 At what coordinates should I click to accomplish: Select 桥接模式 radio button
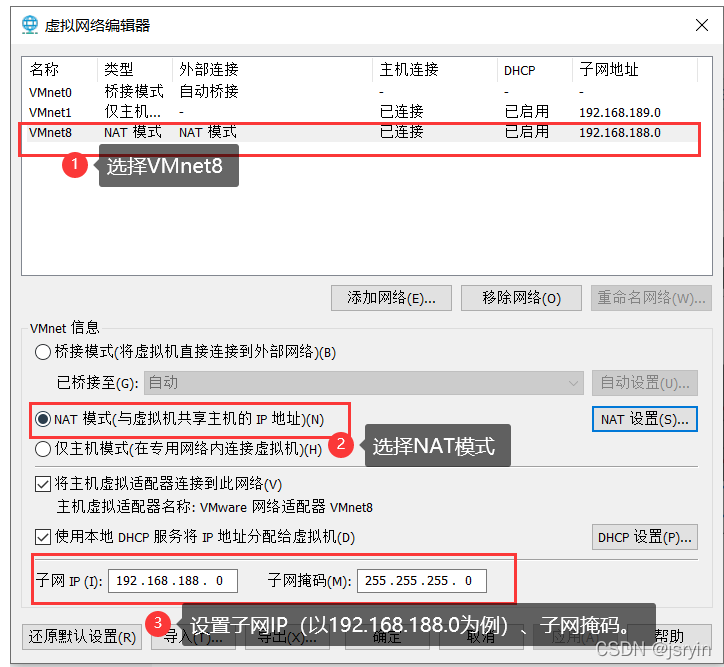click(x=43, y=352)
